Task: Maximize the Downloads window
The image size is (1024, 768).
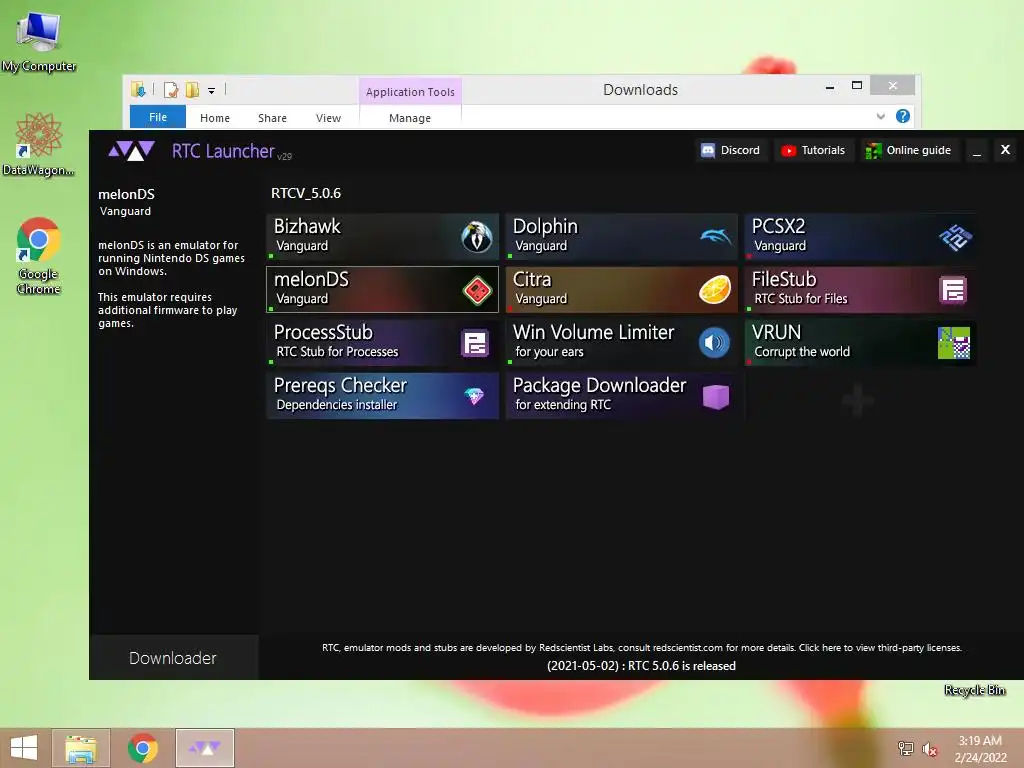Action: tap(857, 86)
